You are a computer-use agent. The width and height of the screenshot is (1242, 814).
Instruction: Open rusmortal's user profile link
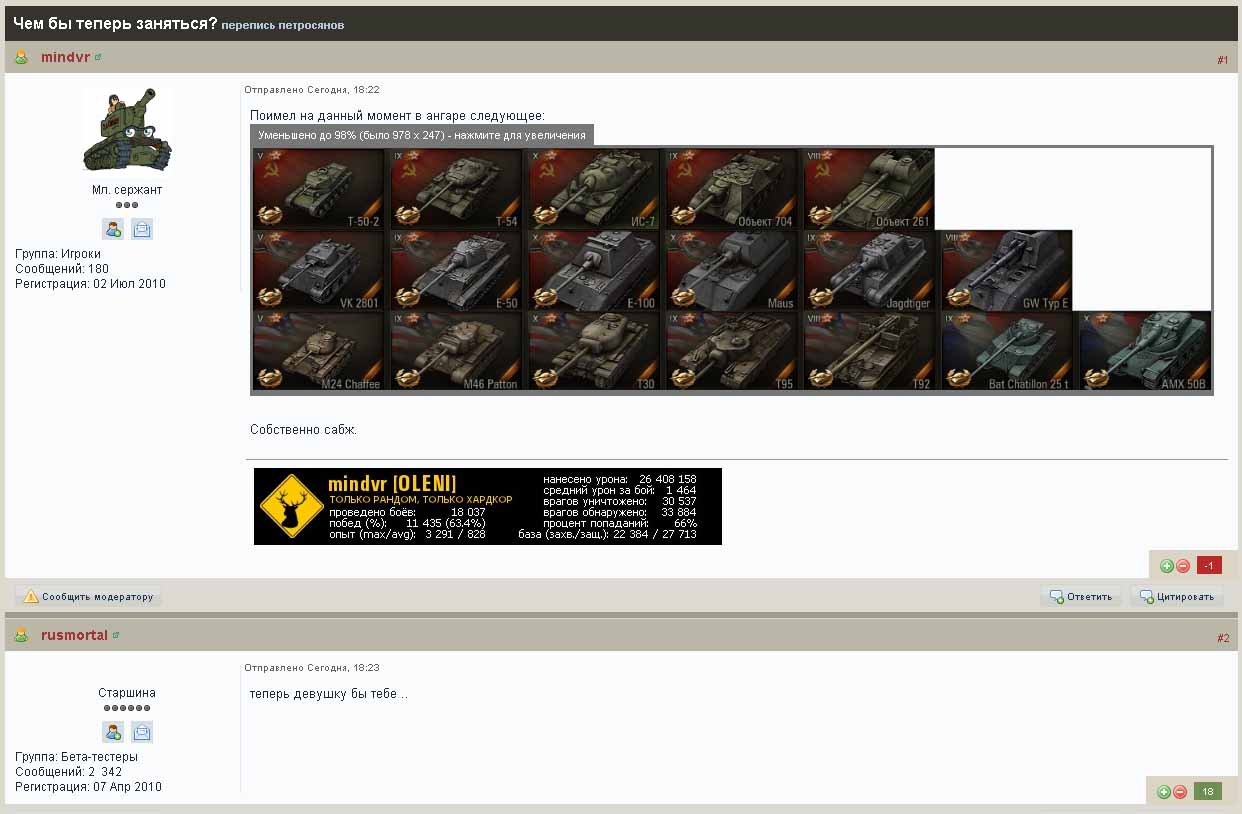tap(74, 635)
